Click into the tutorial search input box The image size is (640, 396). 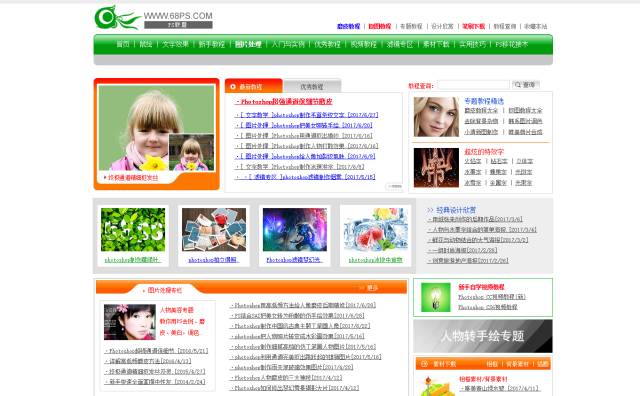[x=473, y=85]
